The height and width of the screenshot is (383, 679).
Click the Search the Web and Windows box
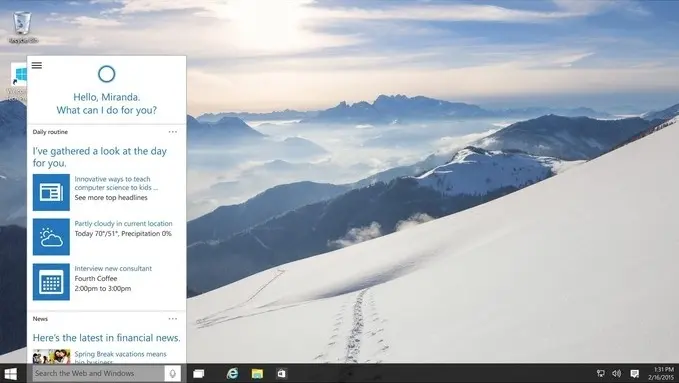99,373
